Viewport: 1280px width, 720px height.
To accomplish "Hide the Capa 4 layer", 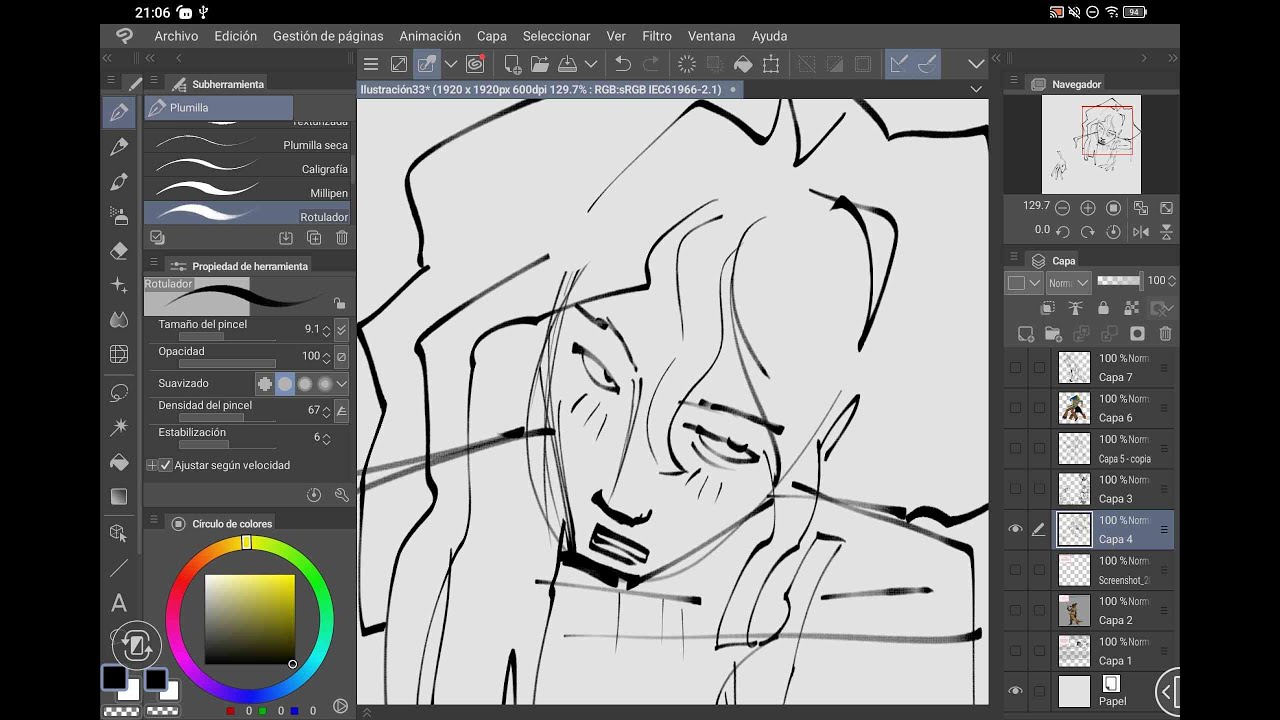I will (x=1015, y=529).
